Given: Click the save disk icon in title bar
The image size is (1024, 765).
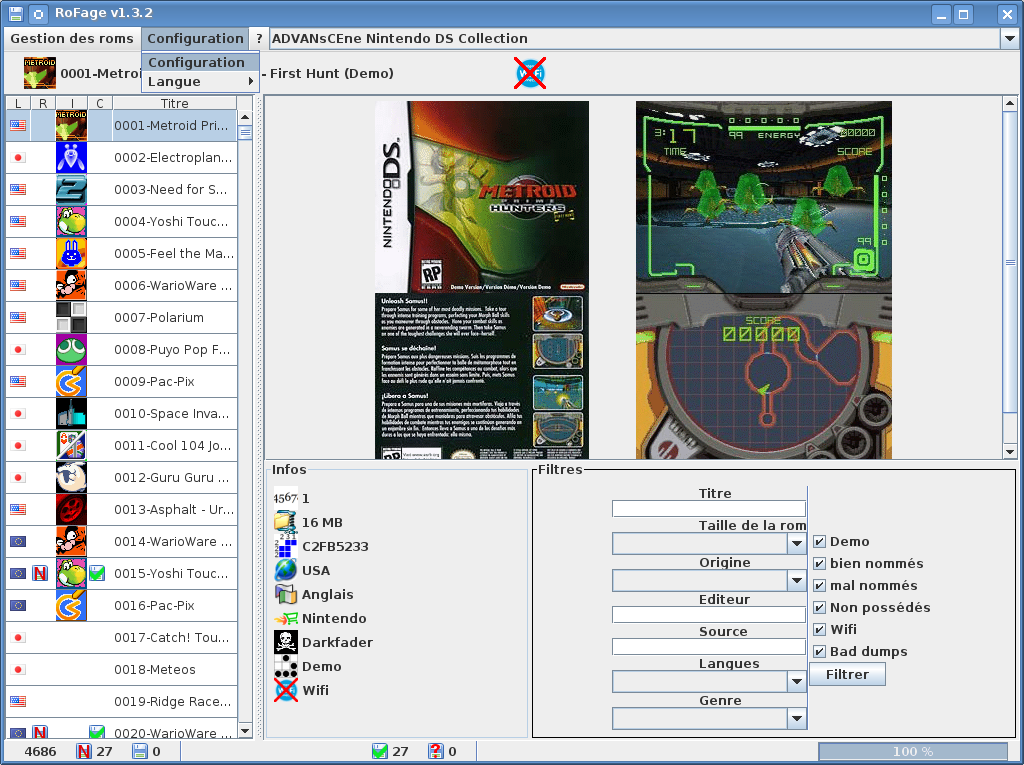Looking at the screenshot, I should [x=16, y=14].
